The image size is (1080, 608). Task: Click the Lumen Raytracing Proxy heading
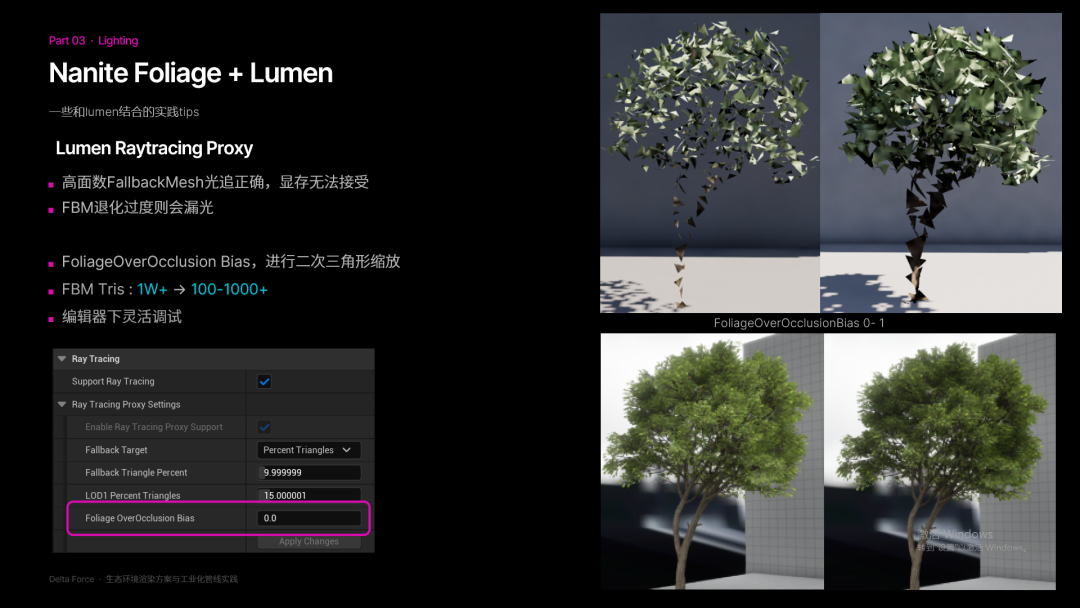point(154,148)
